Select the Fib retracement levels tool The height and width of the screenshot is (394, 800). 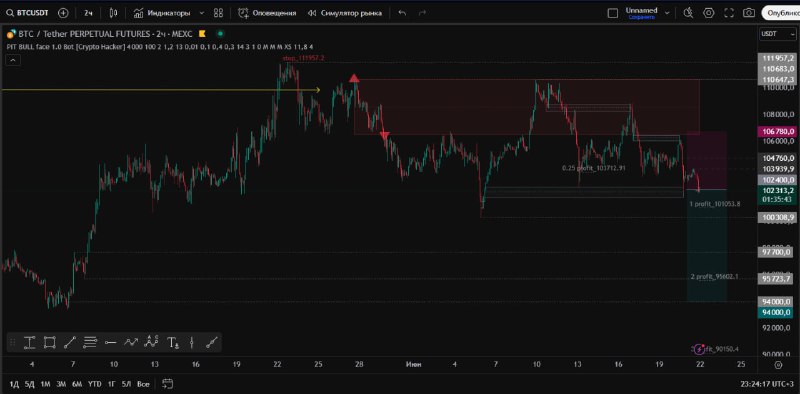pyautogui.click(x=90, y=342)
